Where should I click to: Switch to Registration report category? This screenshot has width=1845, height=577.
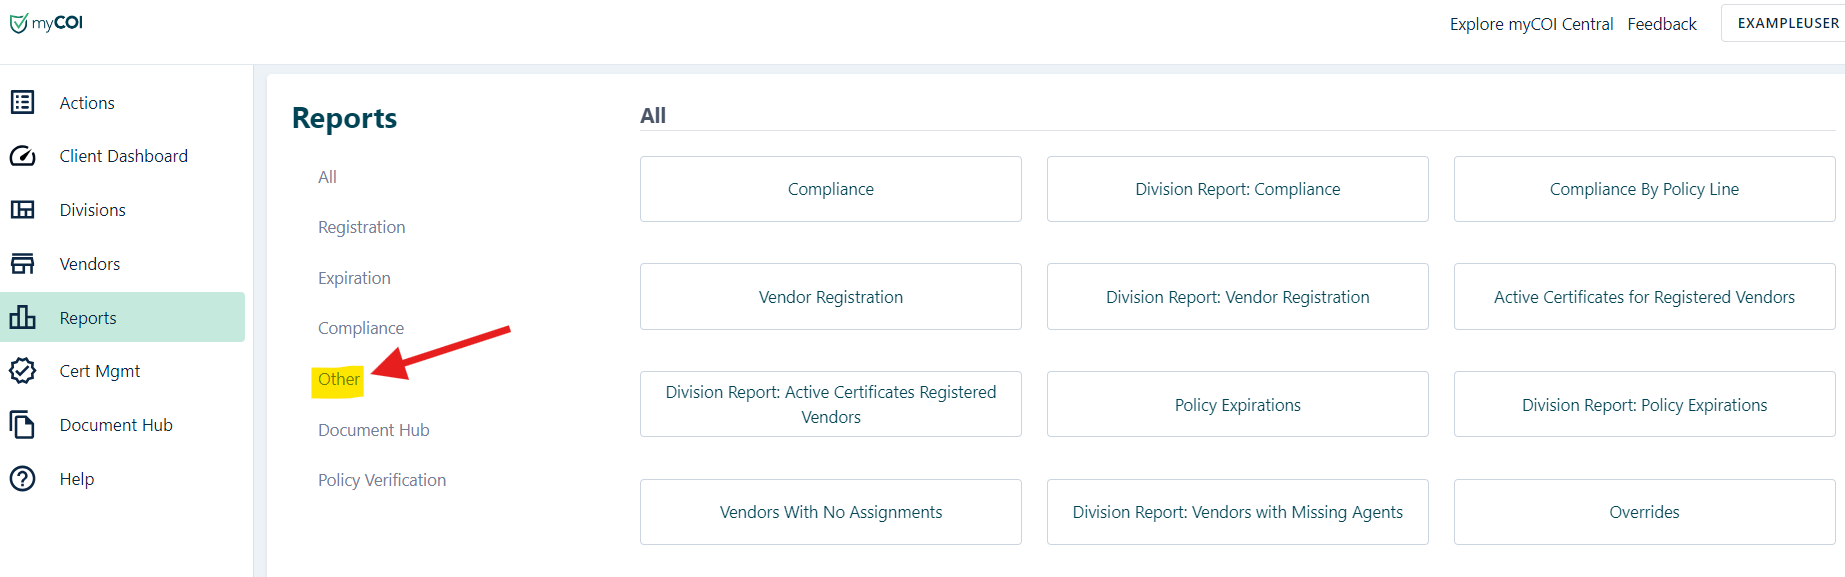point(361,227)
